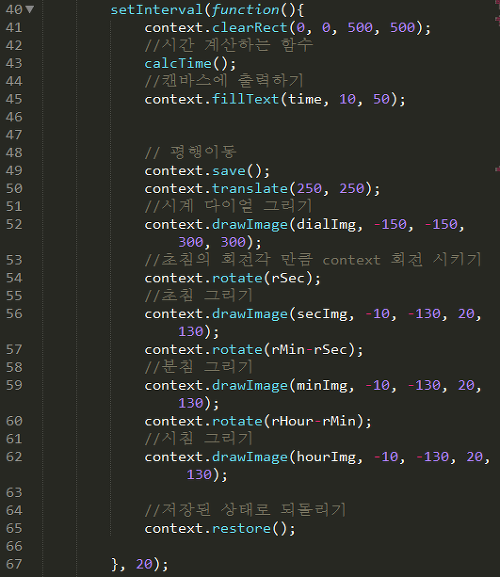Click the context.save() statement
Viewport: 500px width, 577px height.
pos(207,171)
